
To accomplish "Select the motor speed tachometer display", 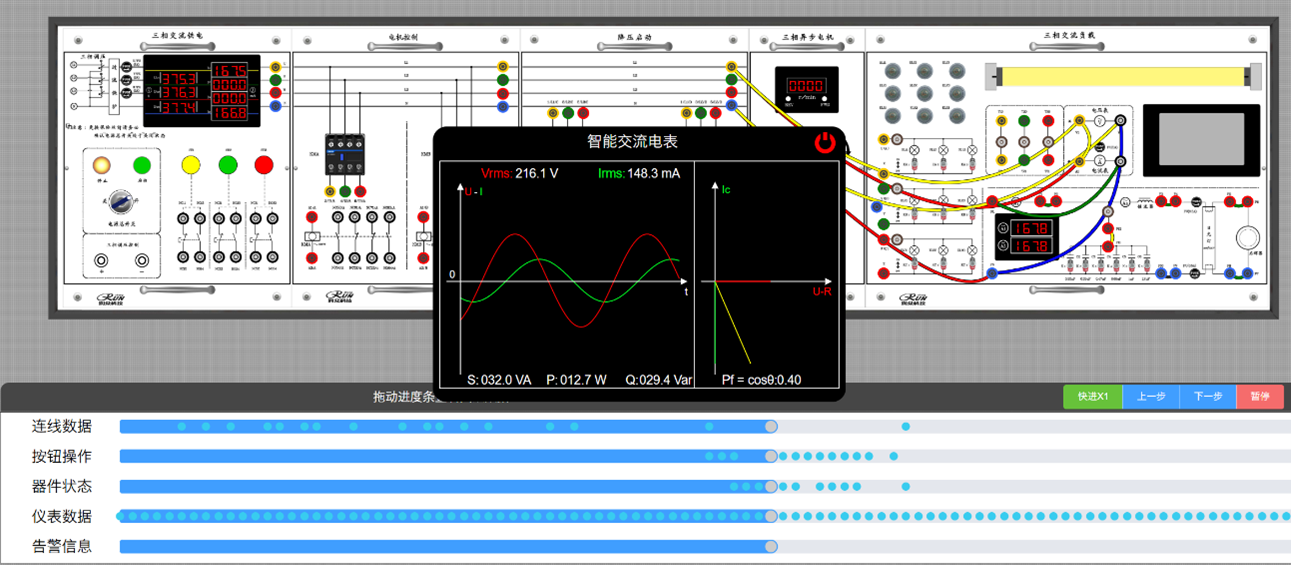I will [805, 88].
